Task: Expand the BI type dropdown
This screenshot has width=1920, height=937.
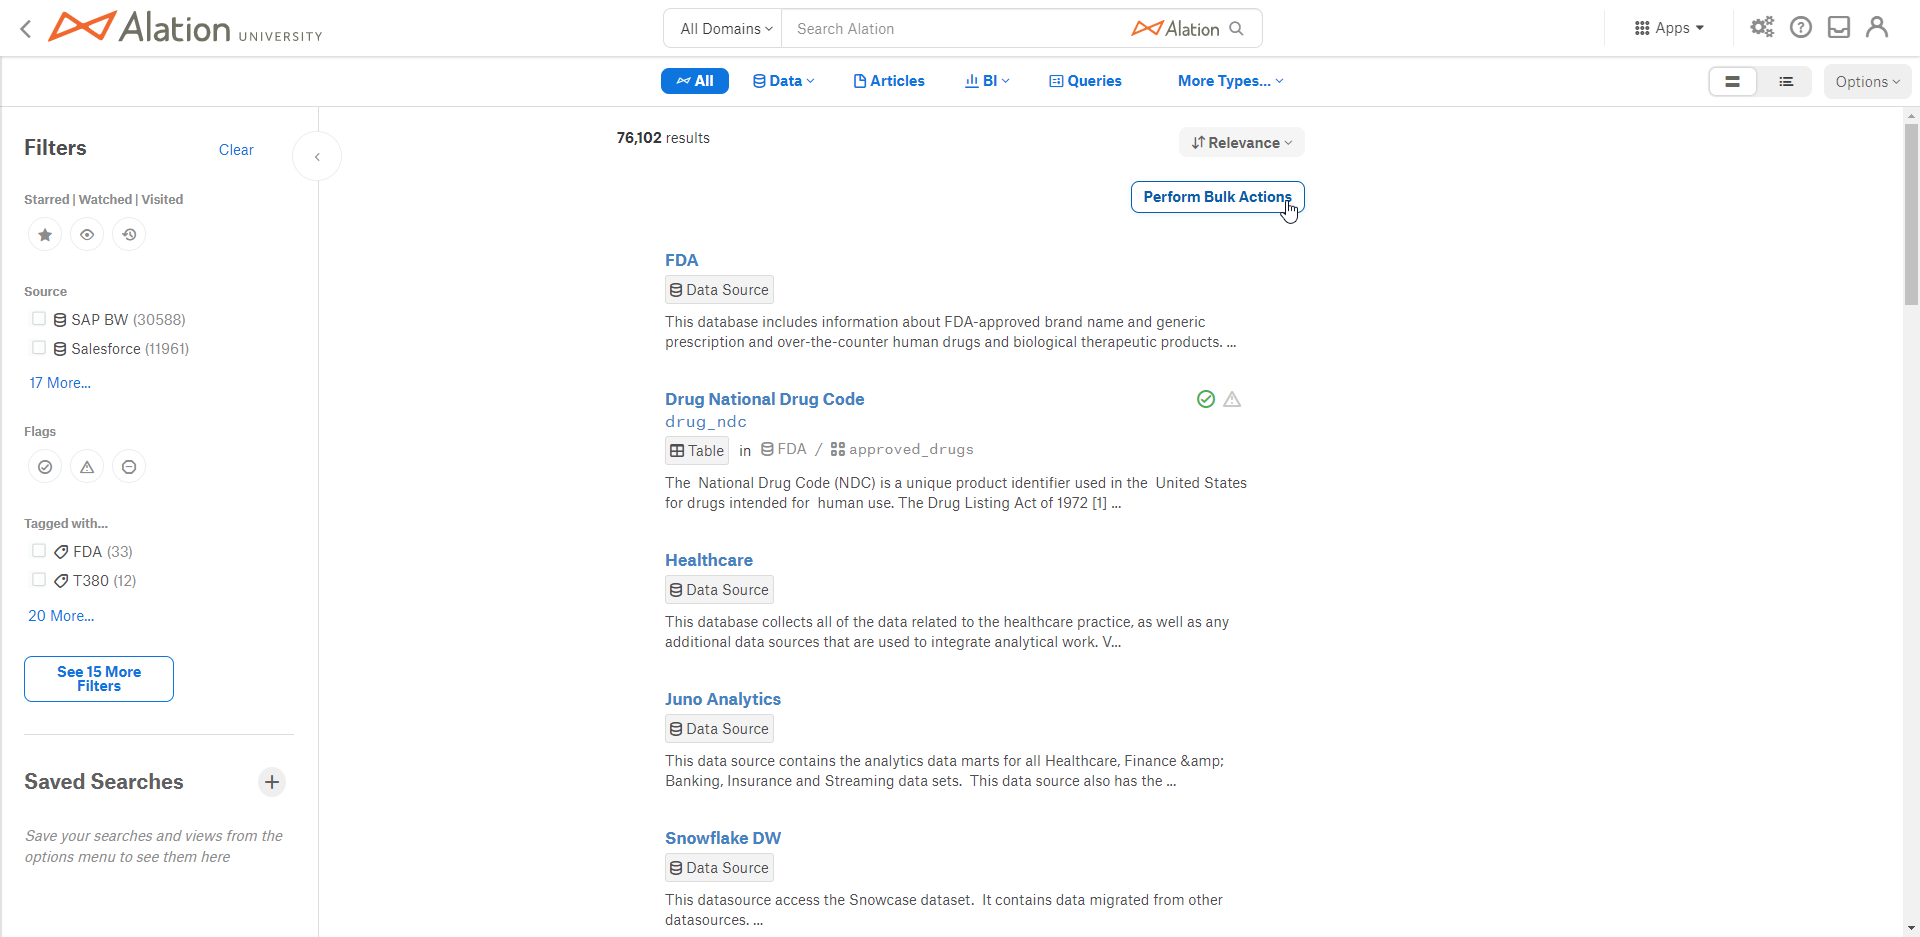Action: pos(987,81)
